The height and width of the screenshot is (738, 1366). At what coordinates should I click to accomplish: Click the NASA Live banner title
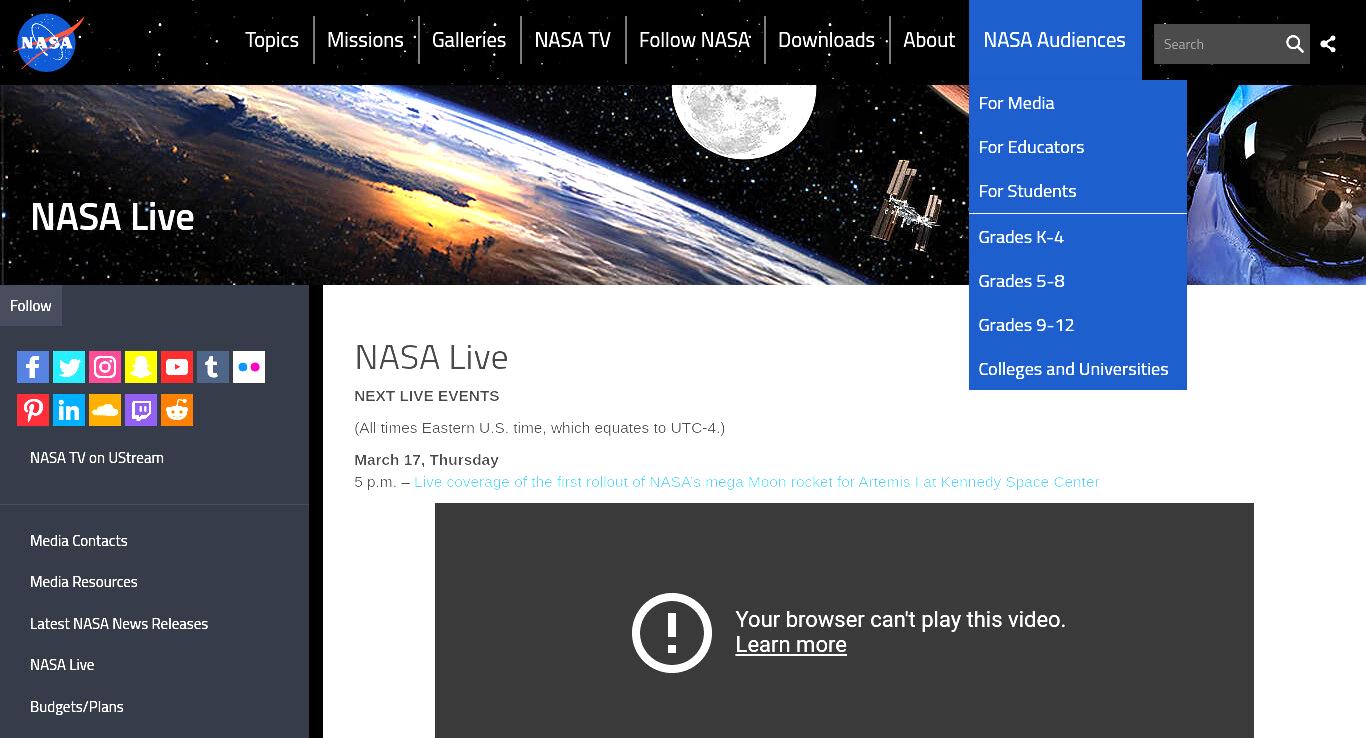(x=112, y=217)
